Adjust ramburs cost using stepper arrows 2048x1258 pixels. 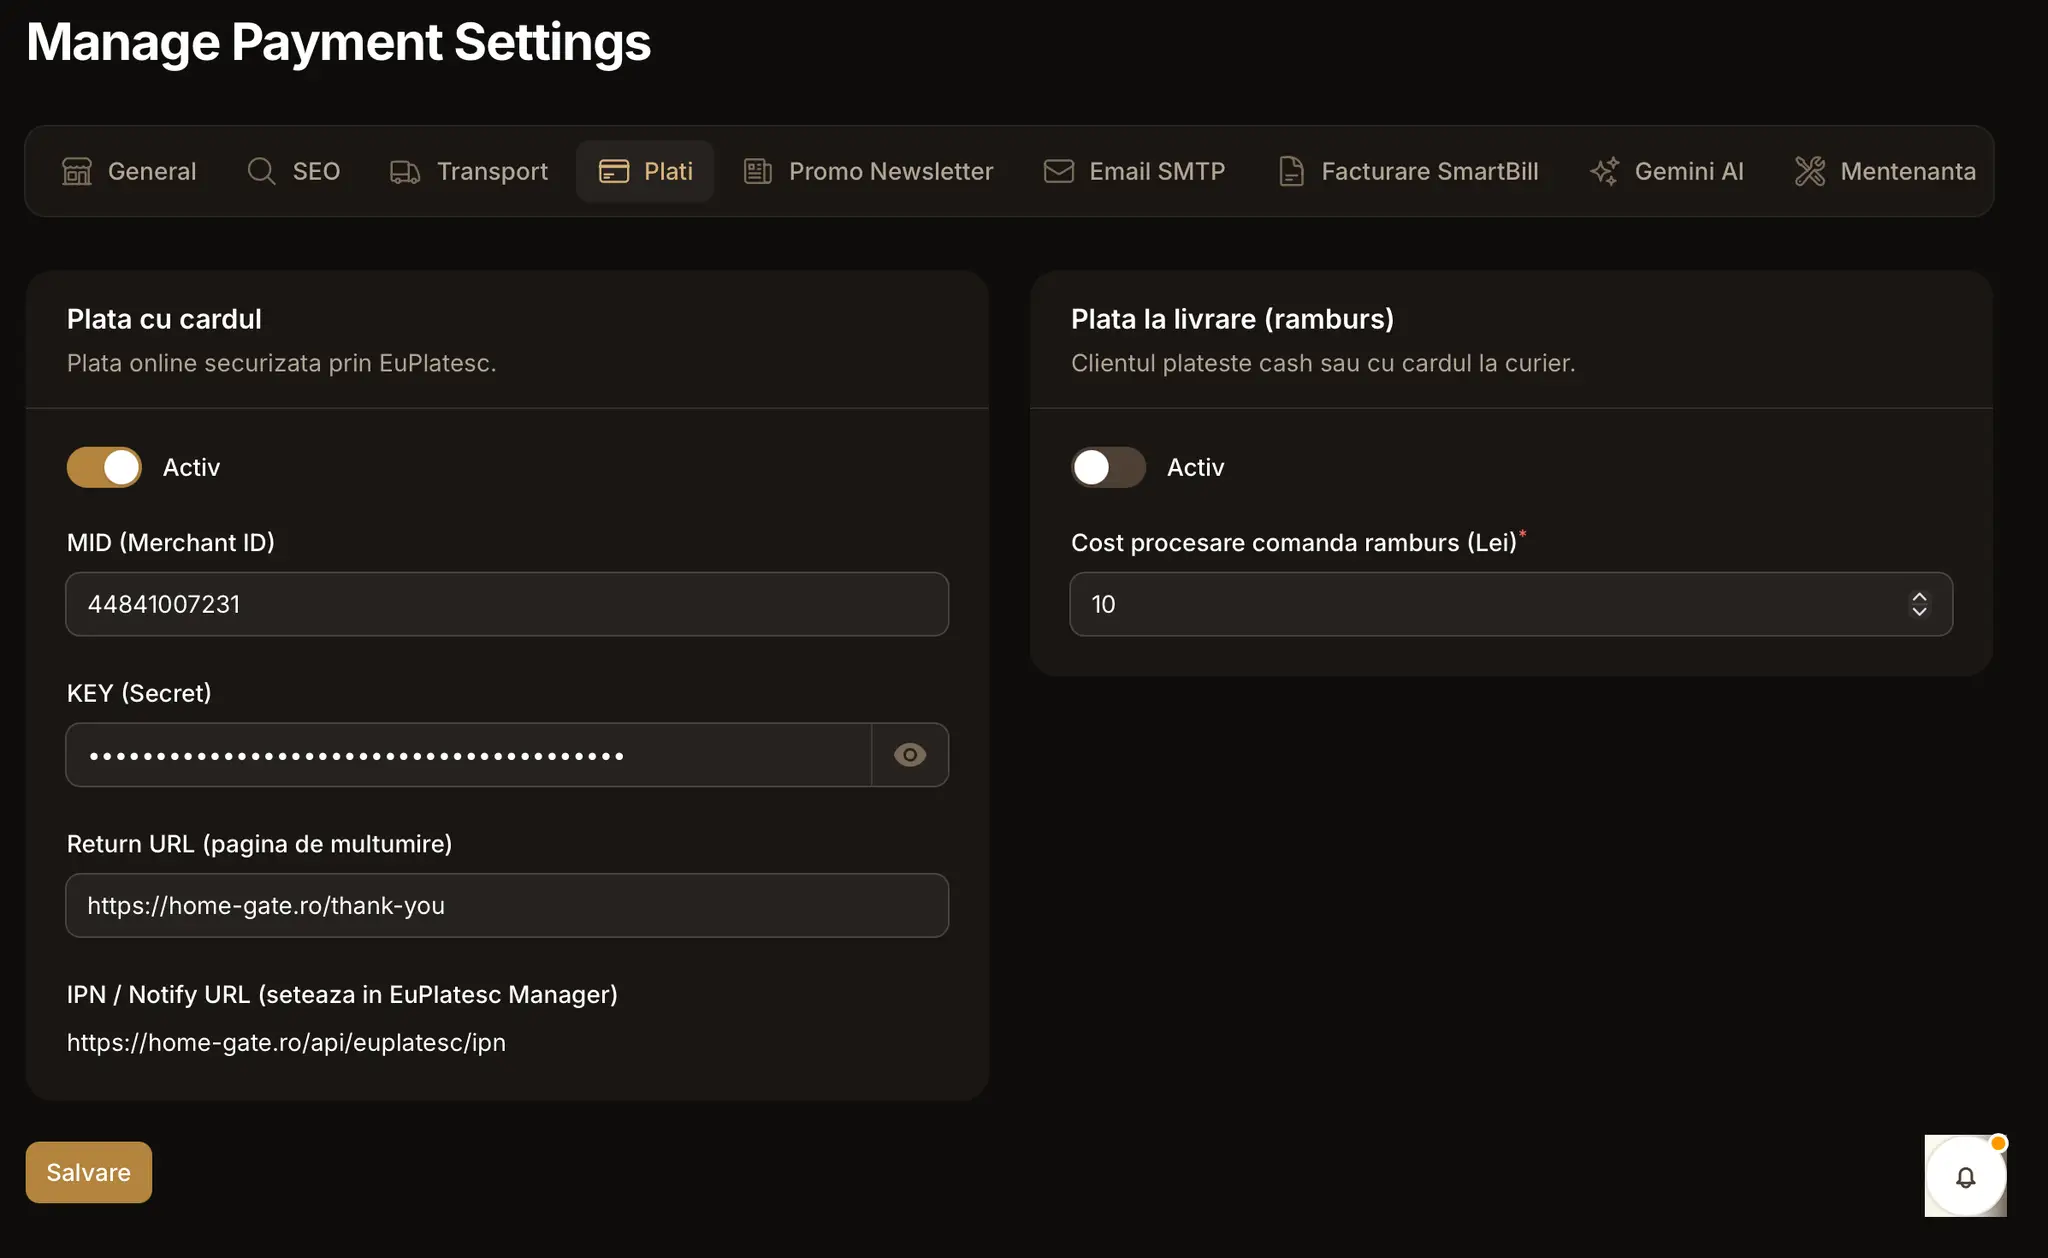[x=1919, y=604]
